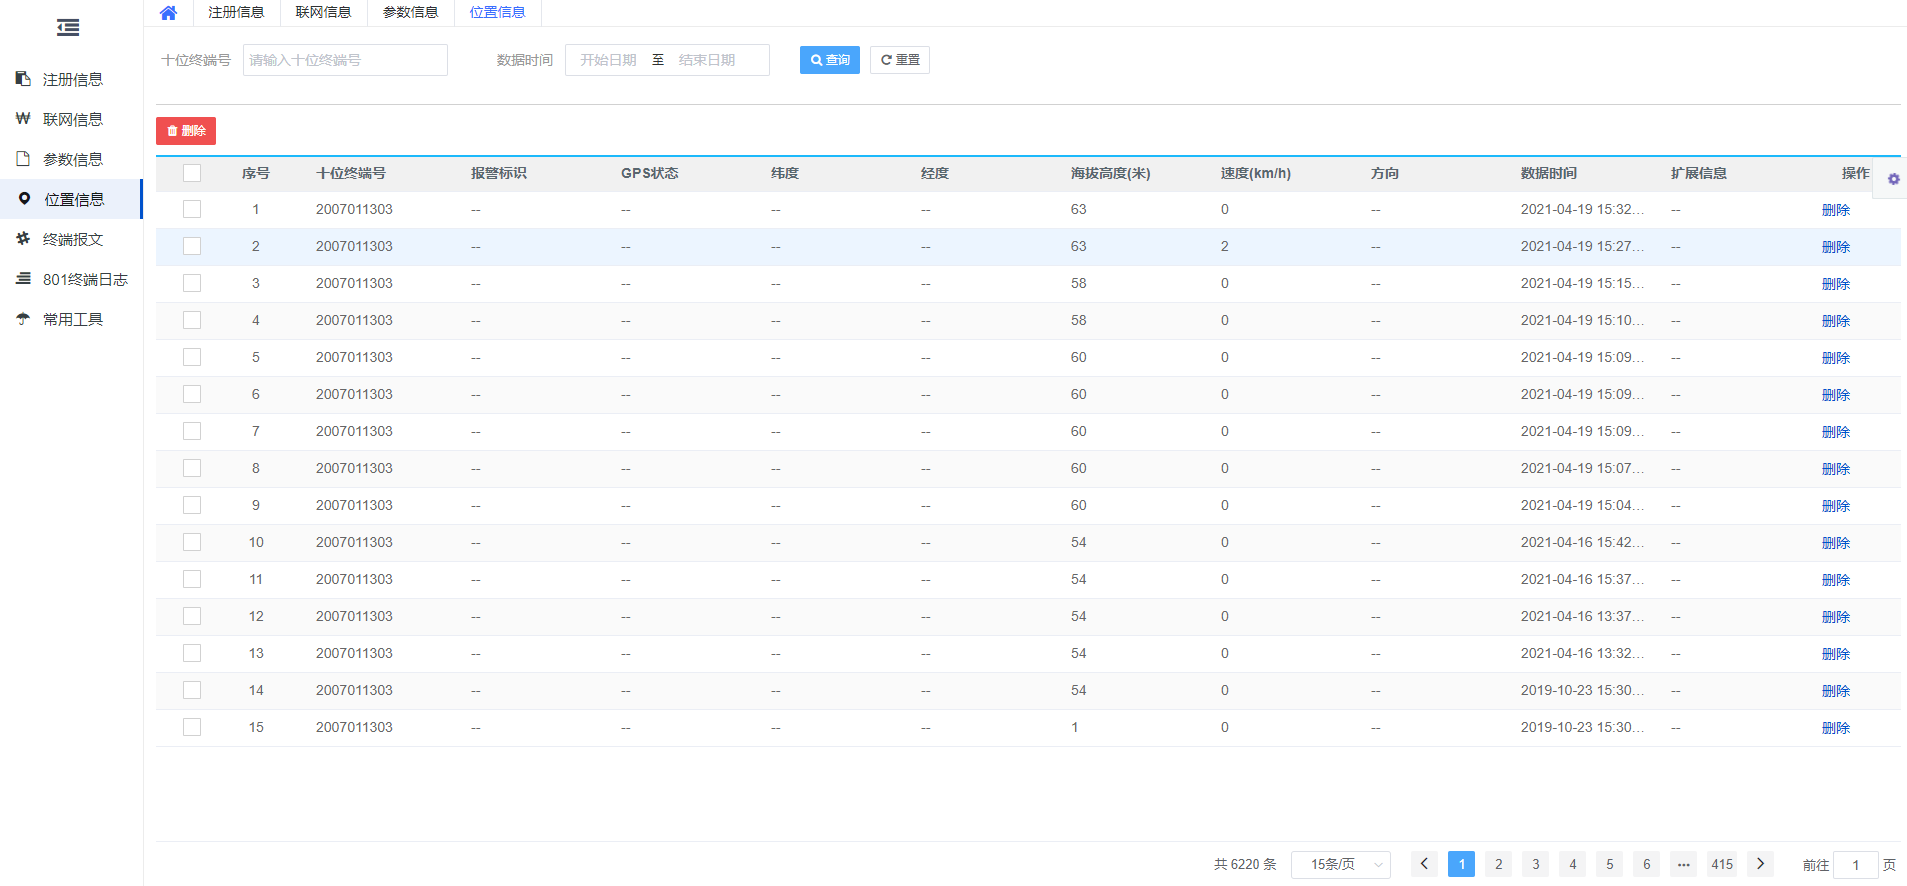Image resolution: width=1907 pixels, height=886 pixels.
Task: Collapse the sidebar with the hamburger icon
Action: (68, 28)
